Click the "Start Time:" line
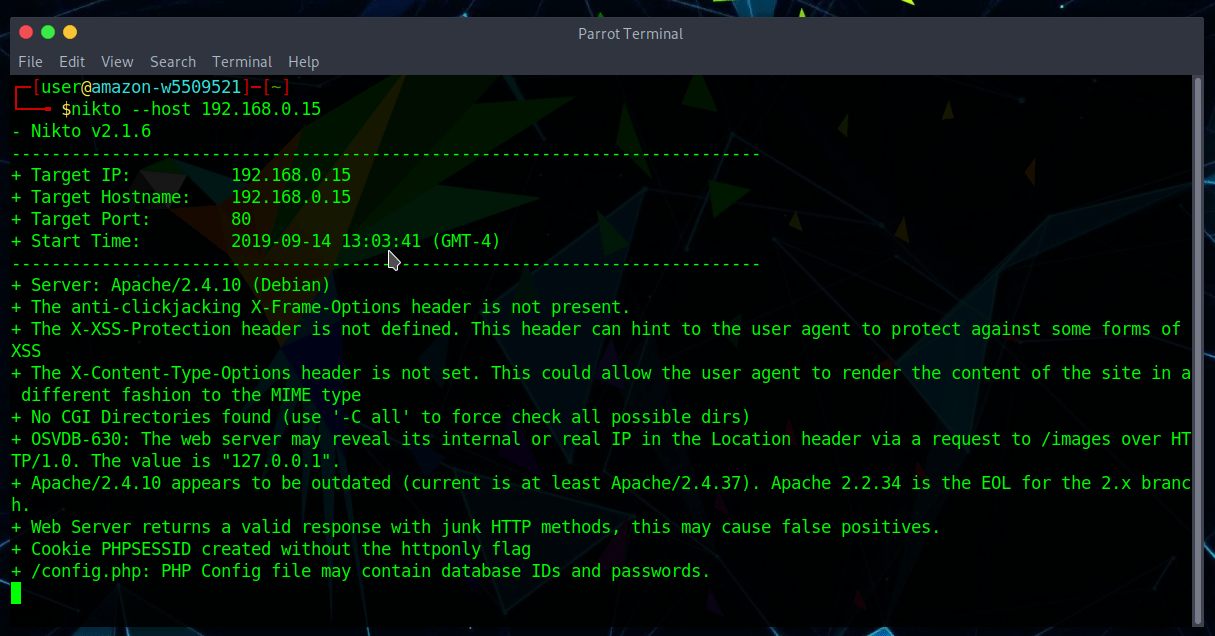The width and height of the screenshot is (1215, 636). coord(256,241)
